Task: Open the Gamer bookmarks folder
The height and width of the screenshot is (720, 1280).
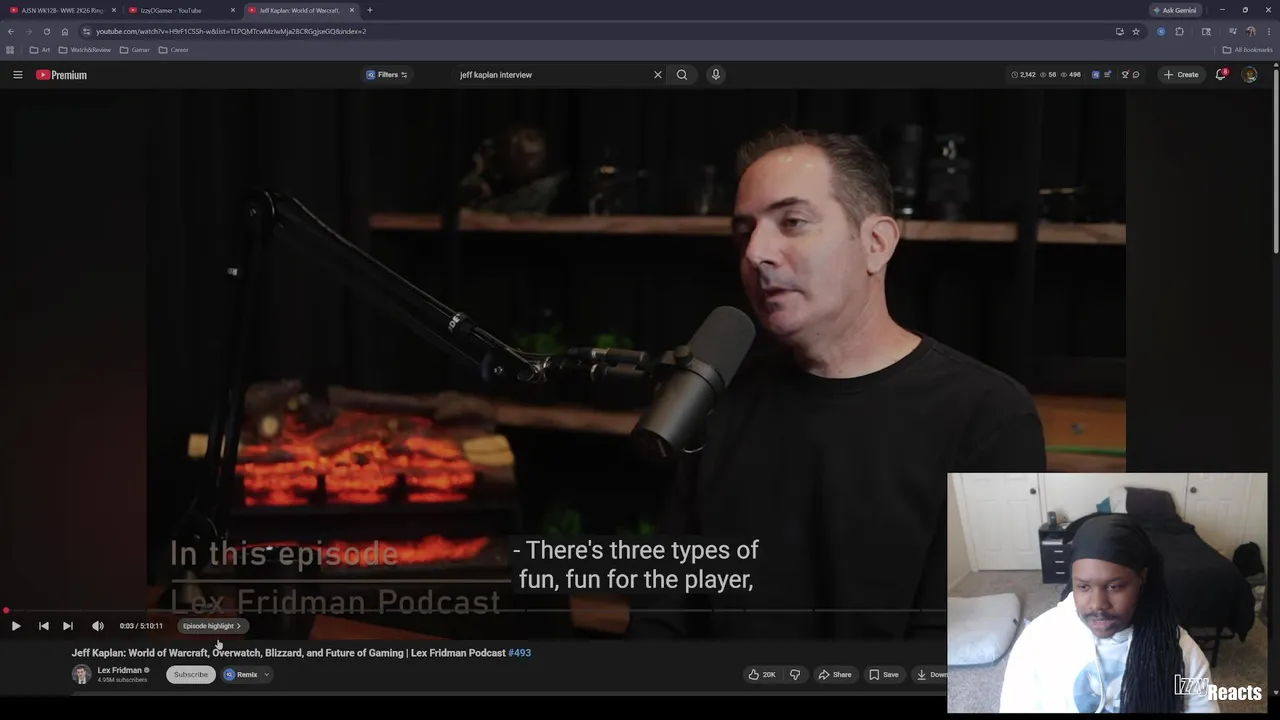Action: [135, 50]
